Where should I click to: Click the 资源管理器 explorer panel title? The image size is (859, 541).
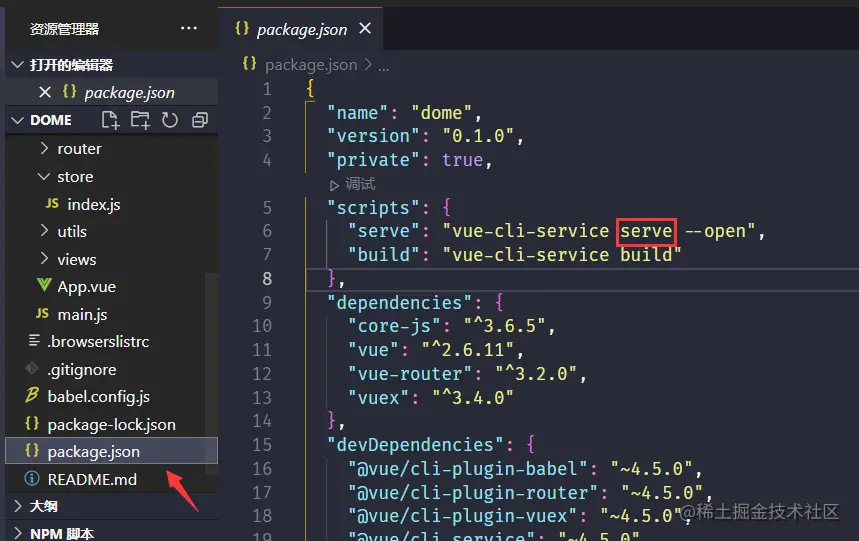[64, 29]
